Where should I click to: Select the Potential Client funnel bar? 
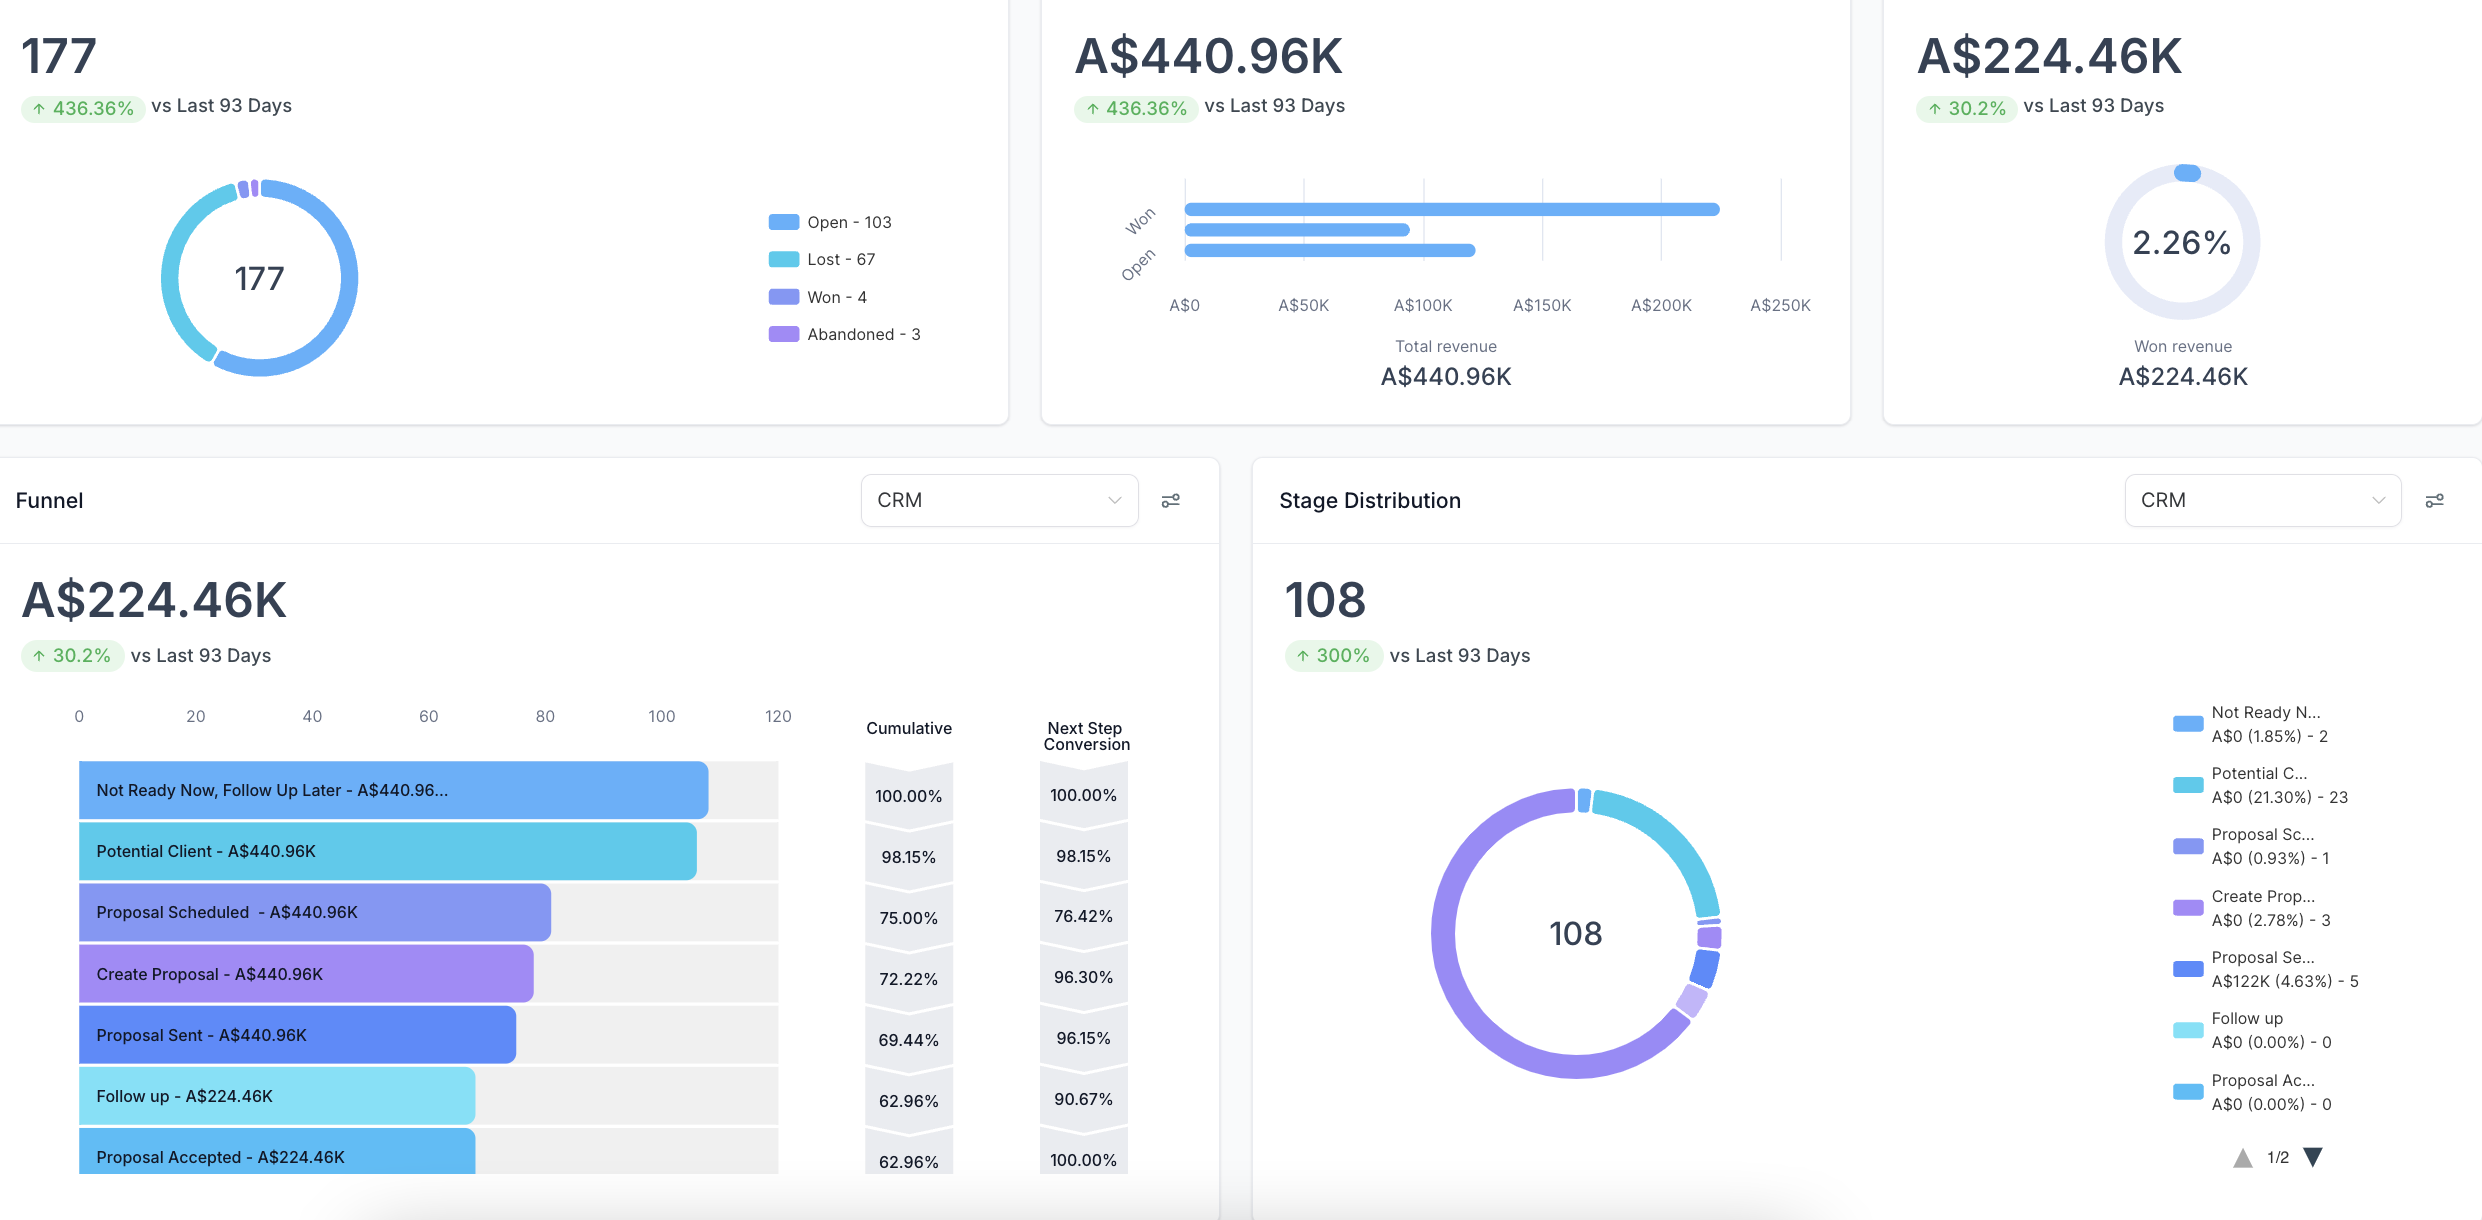[x=388, y=851]
